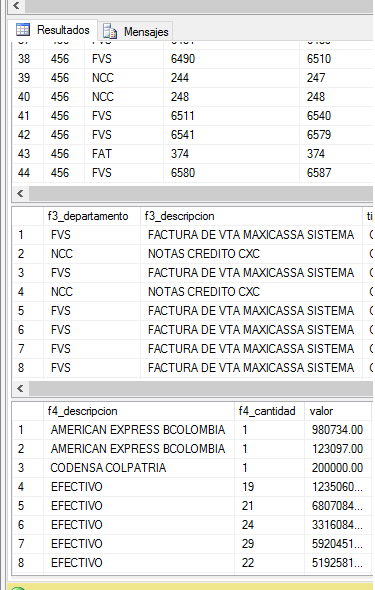375x590 pixels.
Task: Click EFECTIVO cell in third grid row 8
Action: [x=139, y=563]
